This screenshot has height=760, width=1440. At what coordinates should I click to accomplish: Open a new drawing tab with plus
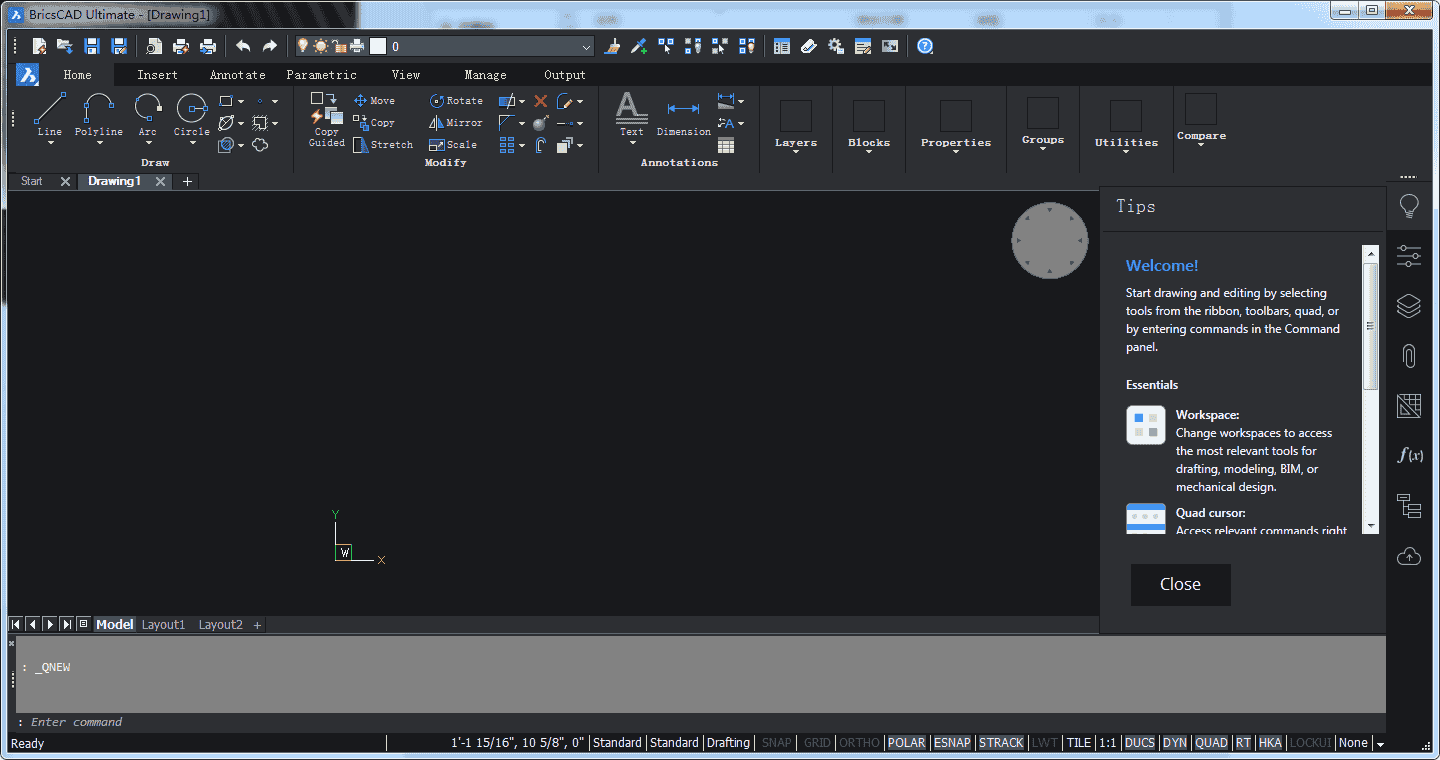tap(186, 181)
